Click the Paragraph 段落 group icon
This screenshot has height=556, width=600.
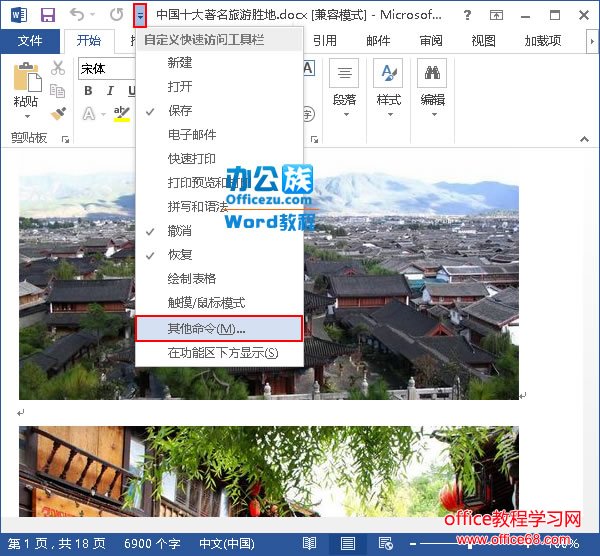click(x=344, y=73)
